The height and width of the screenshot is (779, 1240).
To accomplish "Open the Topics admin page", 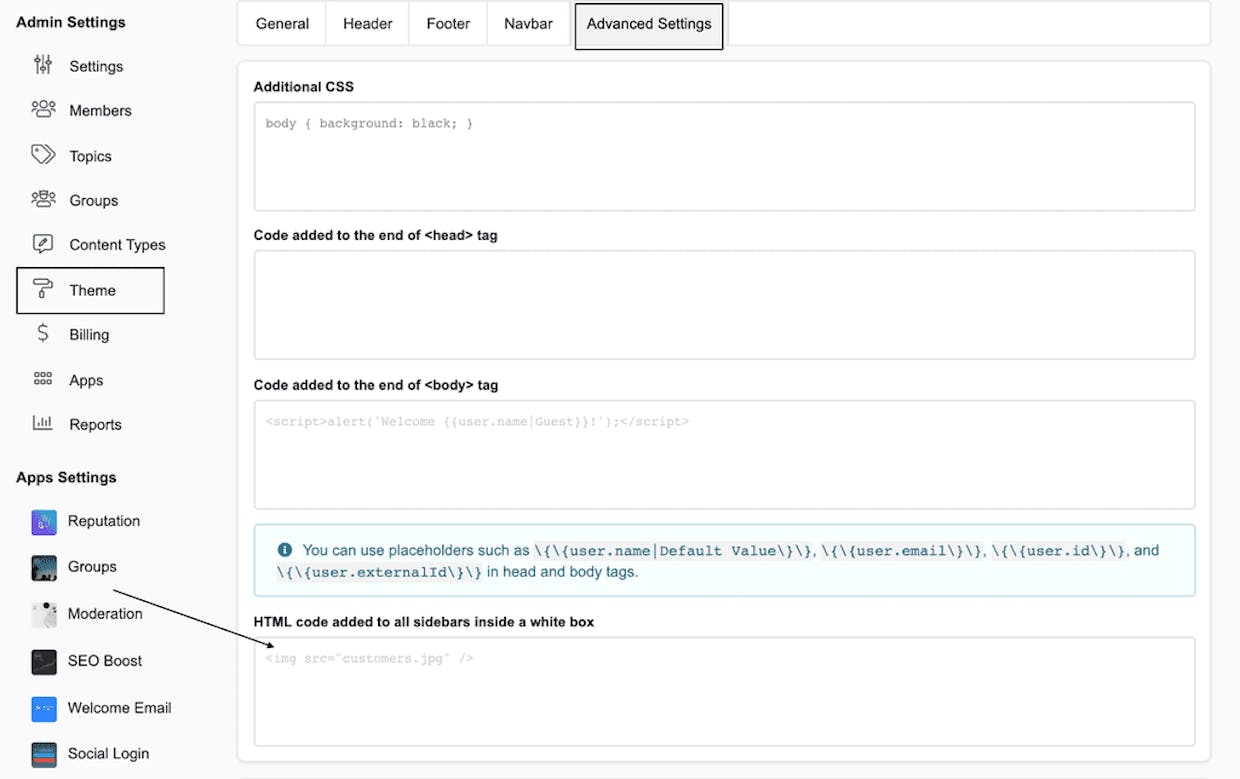I will click(90, 156).
